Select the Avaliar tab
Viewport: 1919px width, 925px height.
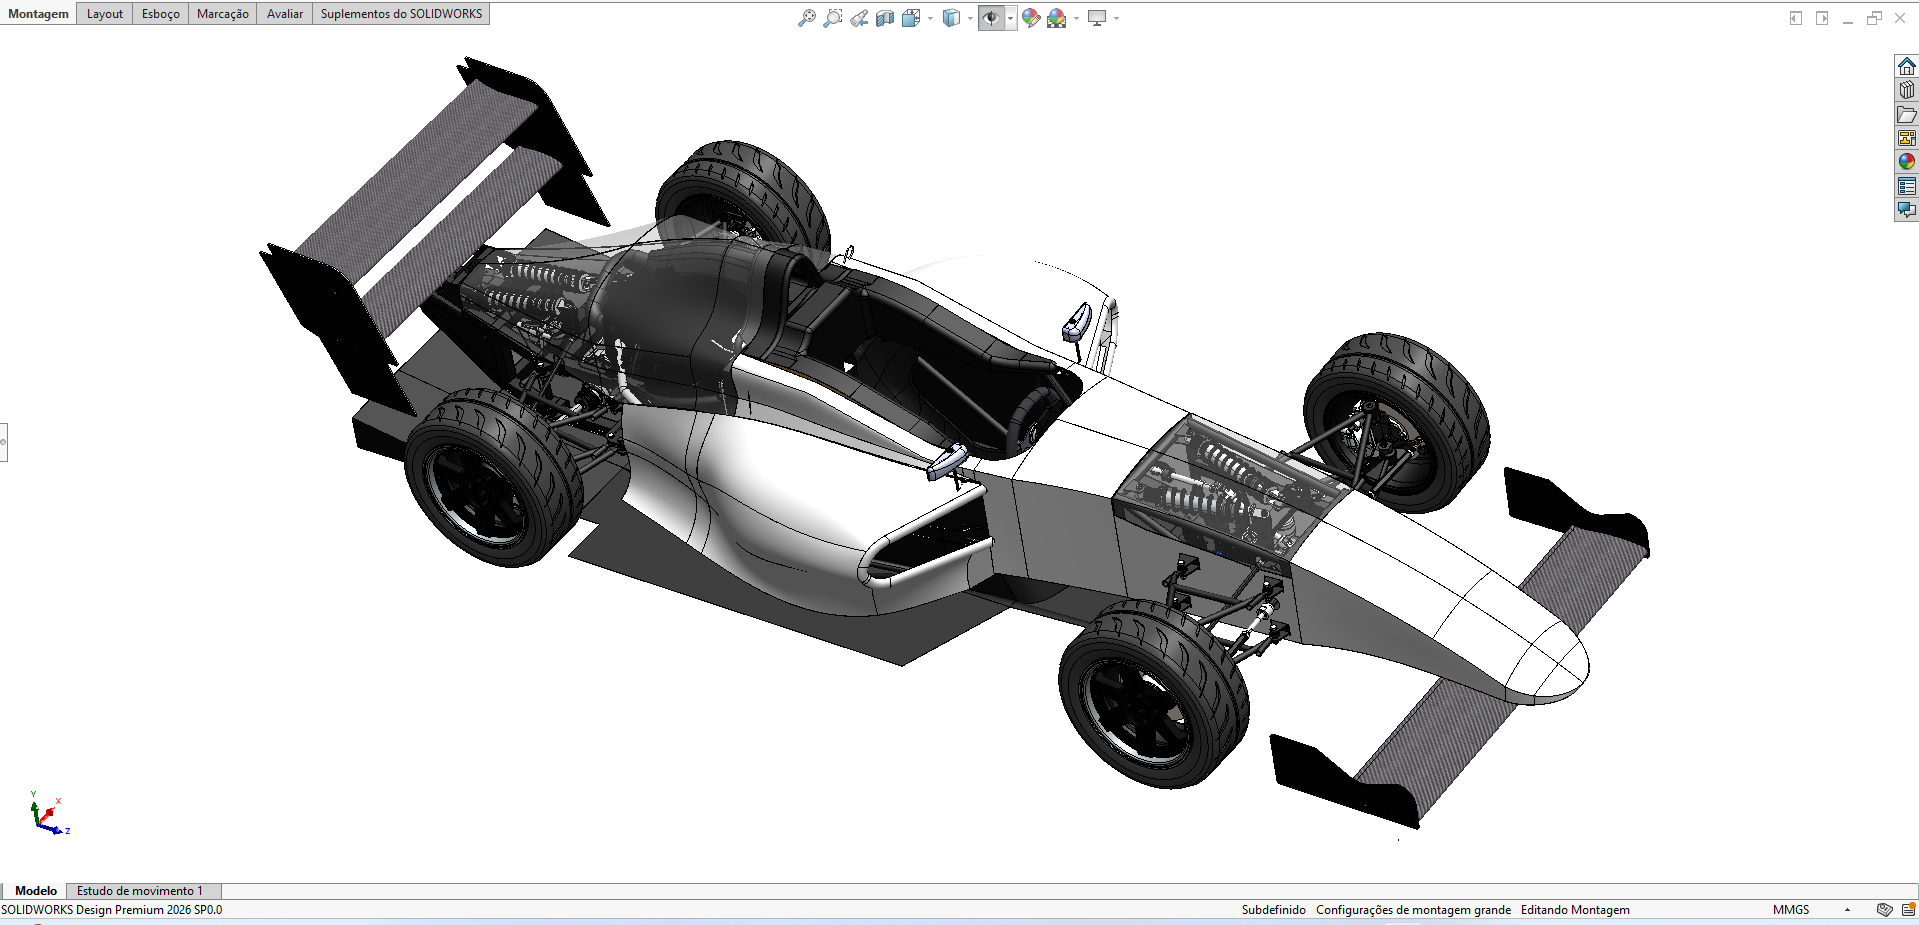(x=285, y=14)
